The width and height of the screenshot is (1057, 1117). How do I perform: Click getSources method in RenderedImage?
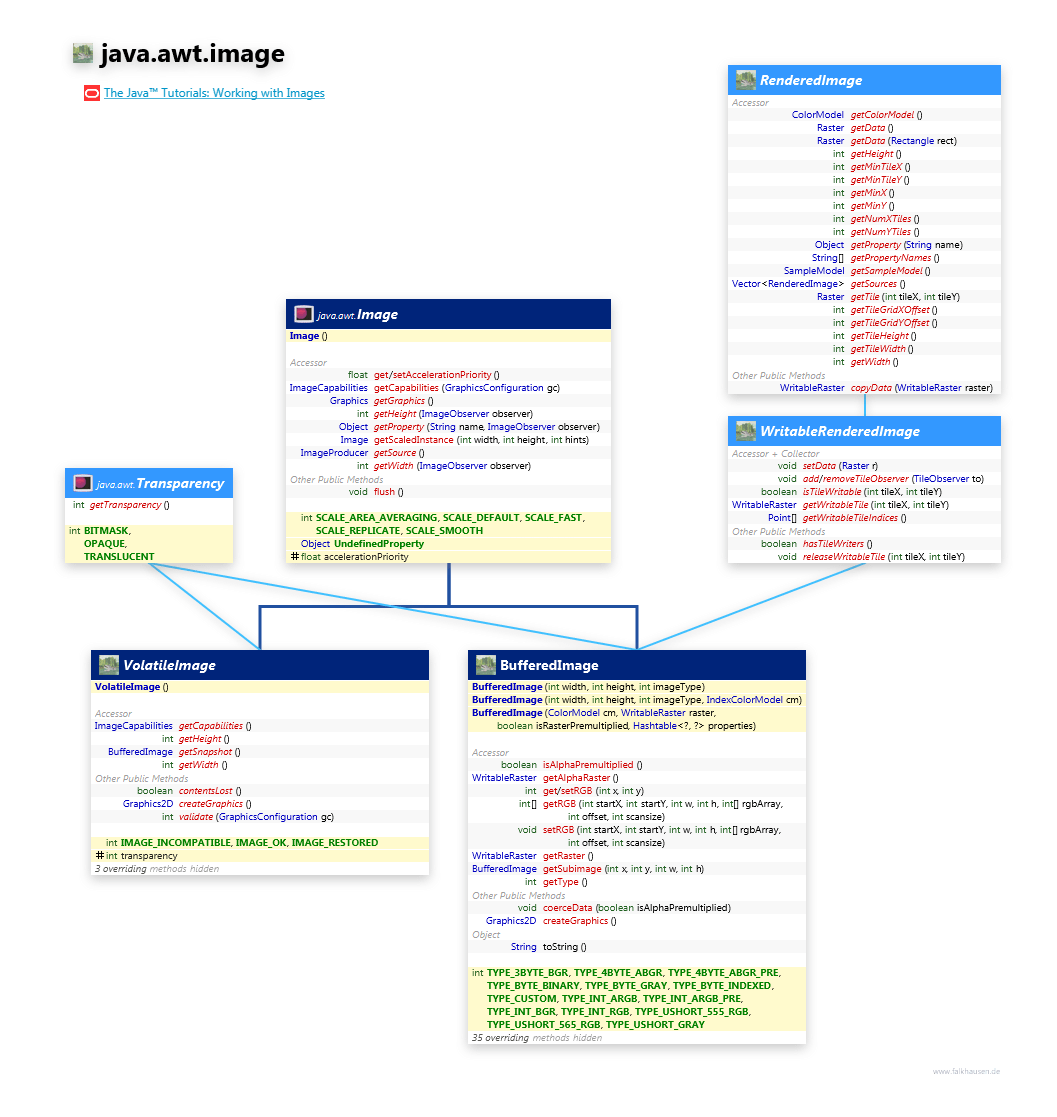pos(874,284)
